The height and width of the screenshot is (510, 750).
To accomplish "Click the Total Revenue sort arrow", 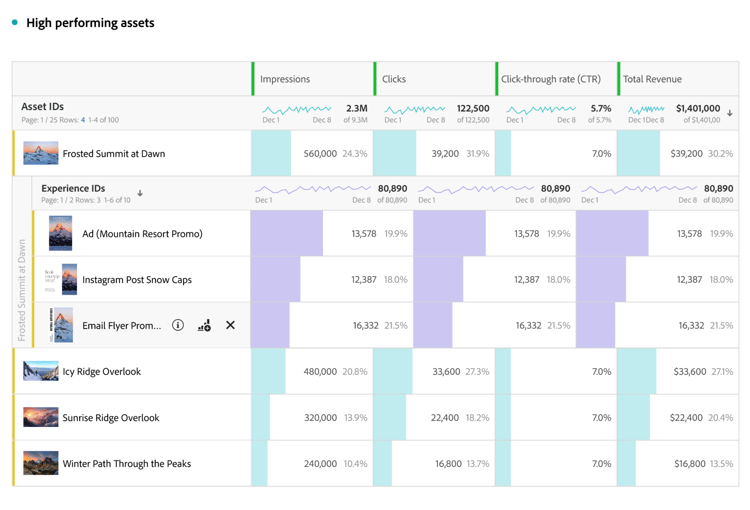I will [x=730, y=113].
